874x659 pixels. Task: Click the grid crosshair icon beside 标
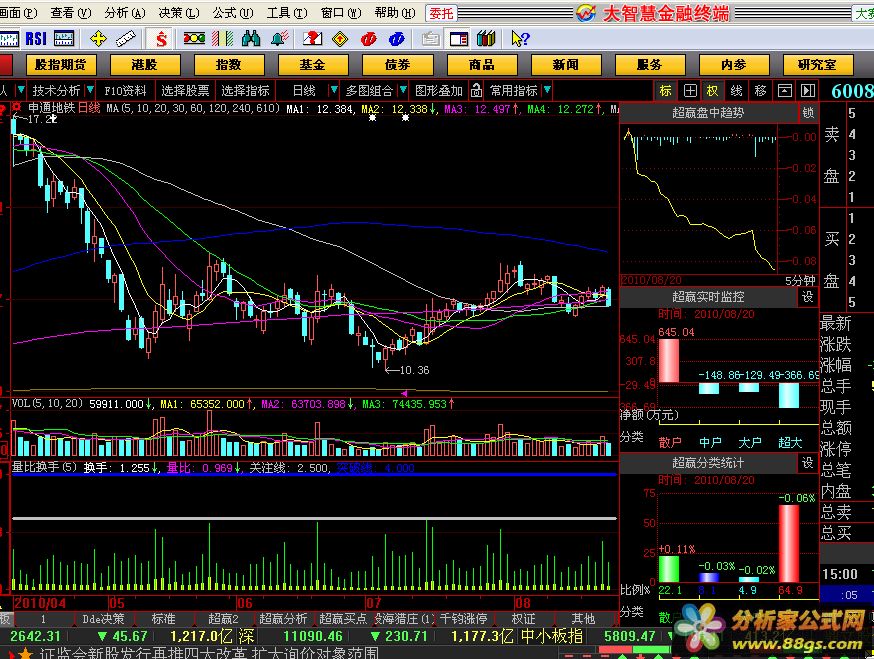pyautogui.click(x=690, y=90)
